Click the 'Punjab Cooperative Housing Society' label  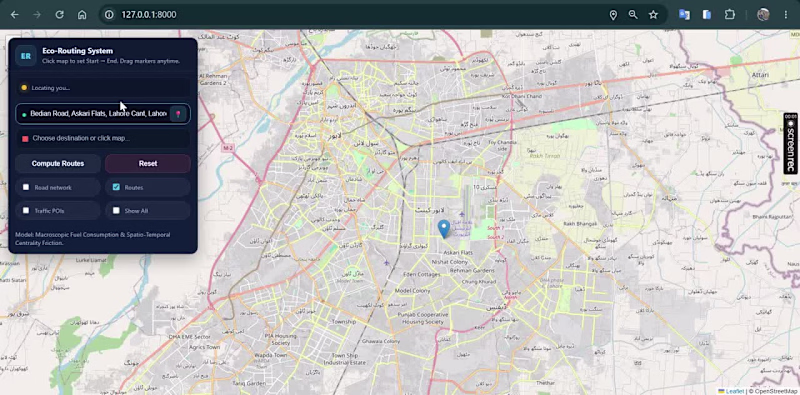tap(423, 318)
